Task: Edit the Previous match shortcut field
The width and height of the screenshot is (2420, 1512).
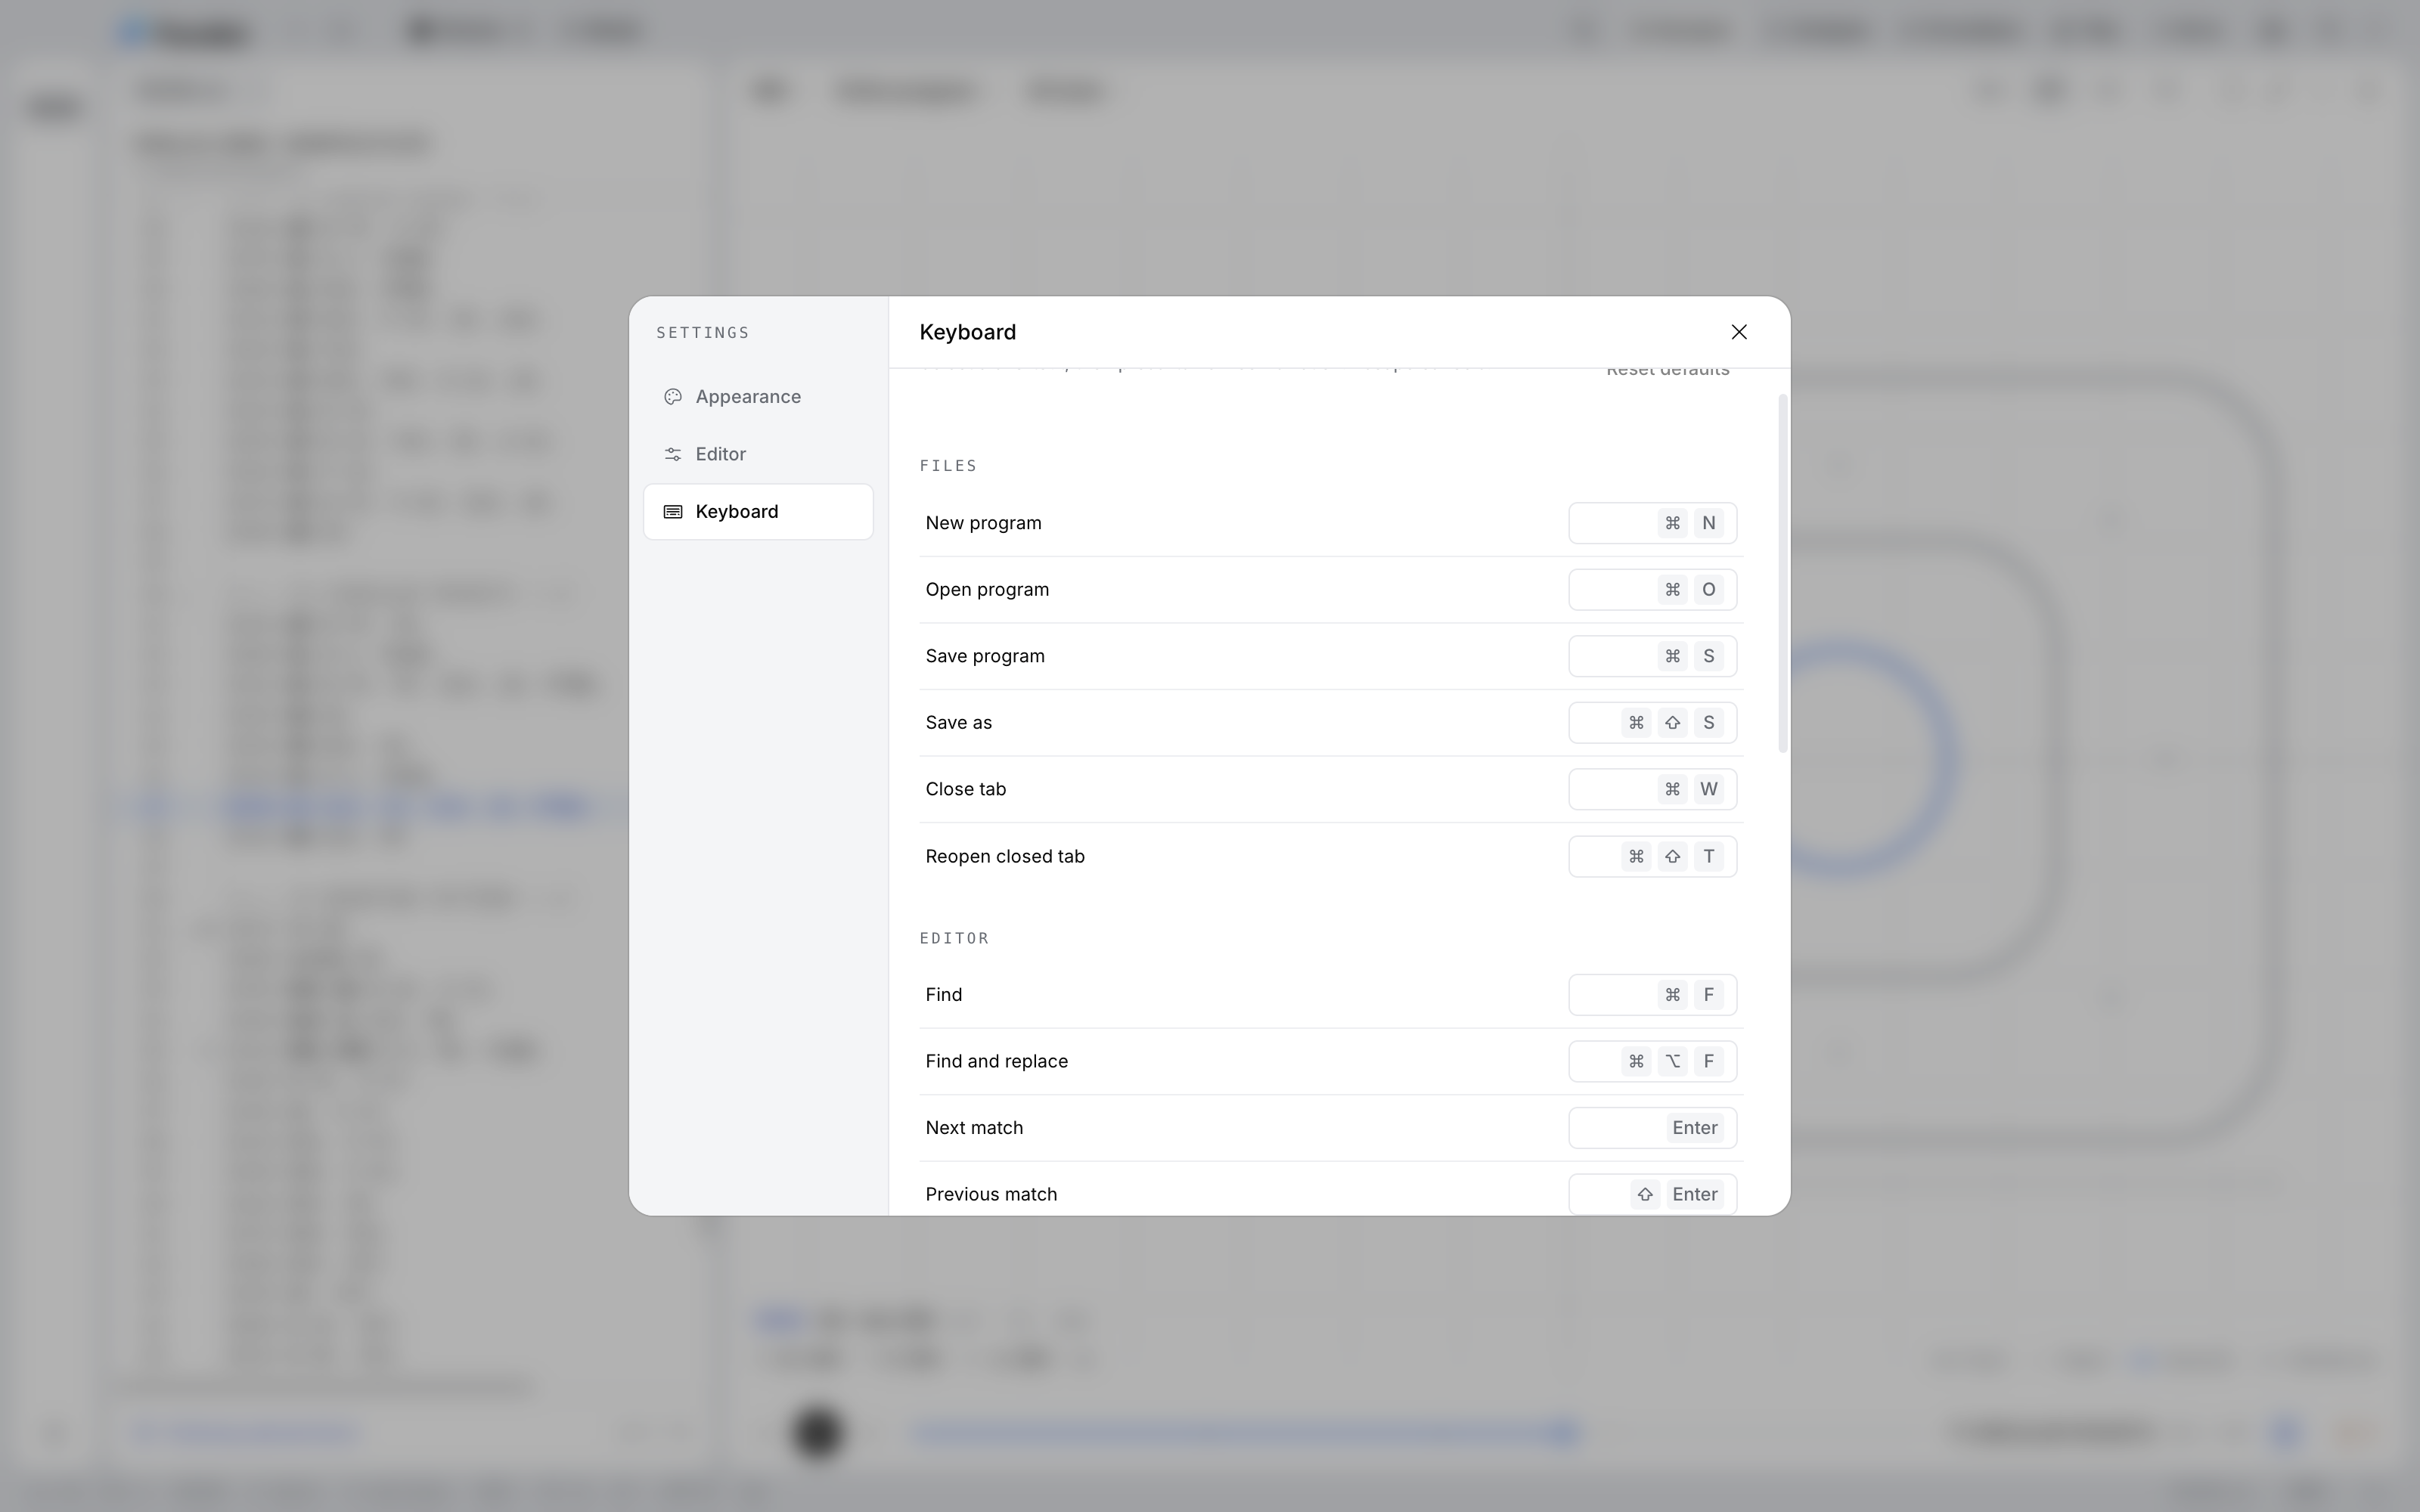Action: [1653, 1194]
